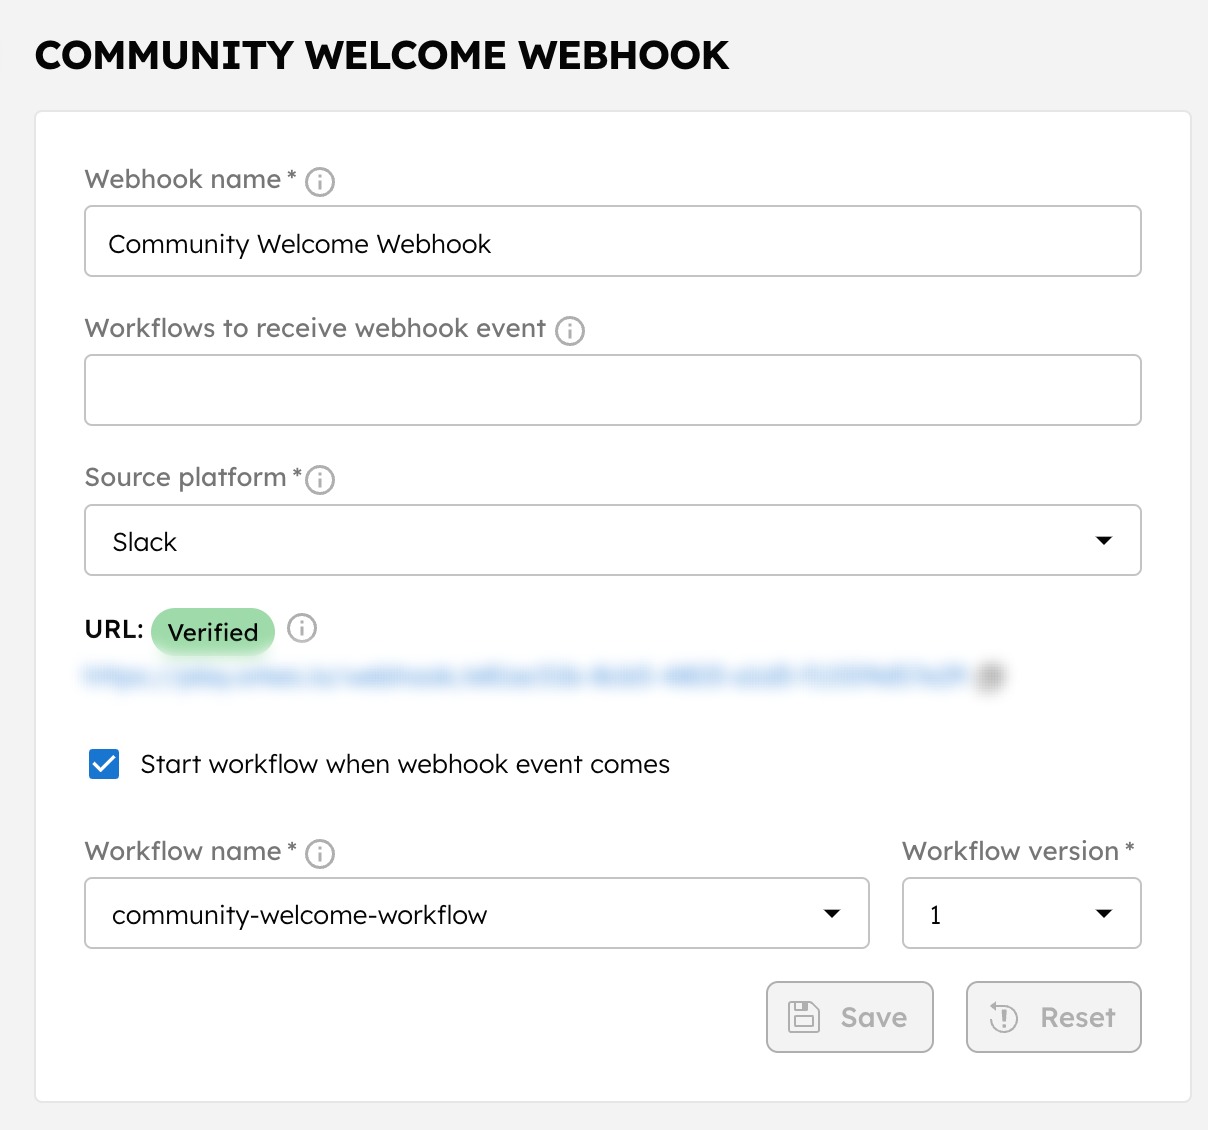The width and height of the screenshot is (1208, 1130).
Task: Click the floppy disk icon on the Save button
Action: [x=804, y=1016]
